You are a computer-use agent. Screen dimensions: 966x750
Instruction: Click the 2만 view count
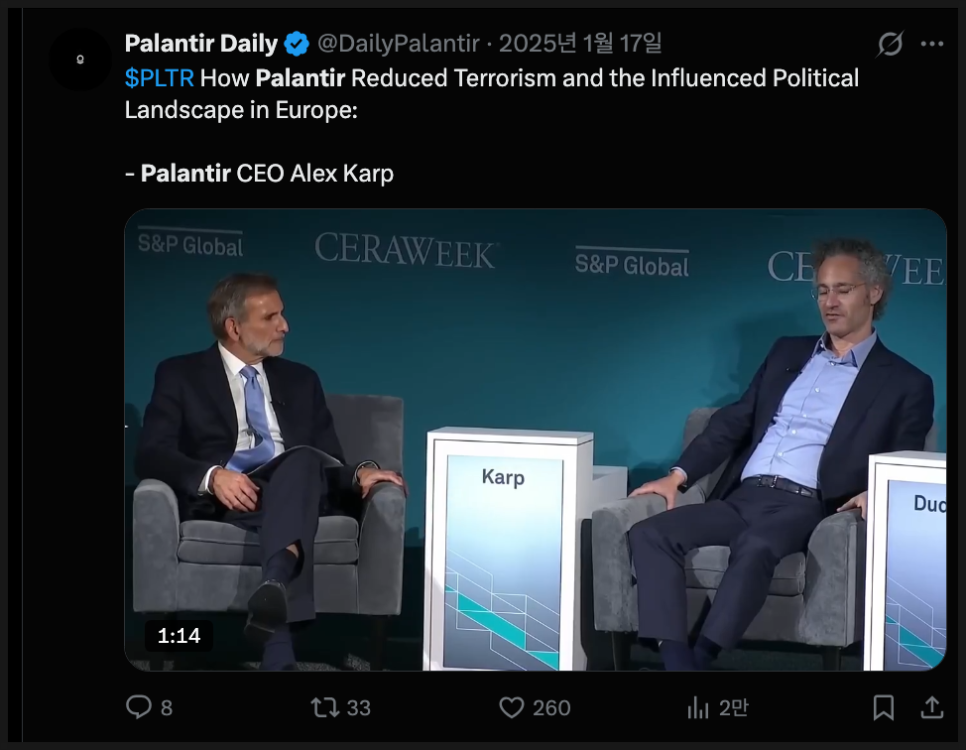point(733,708)
